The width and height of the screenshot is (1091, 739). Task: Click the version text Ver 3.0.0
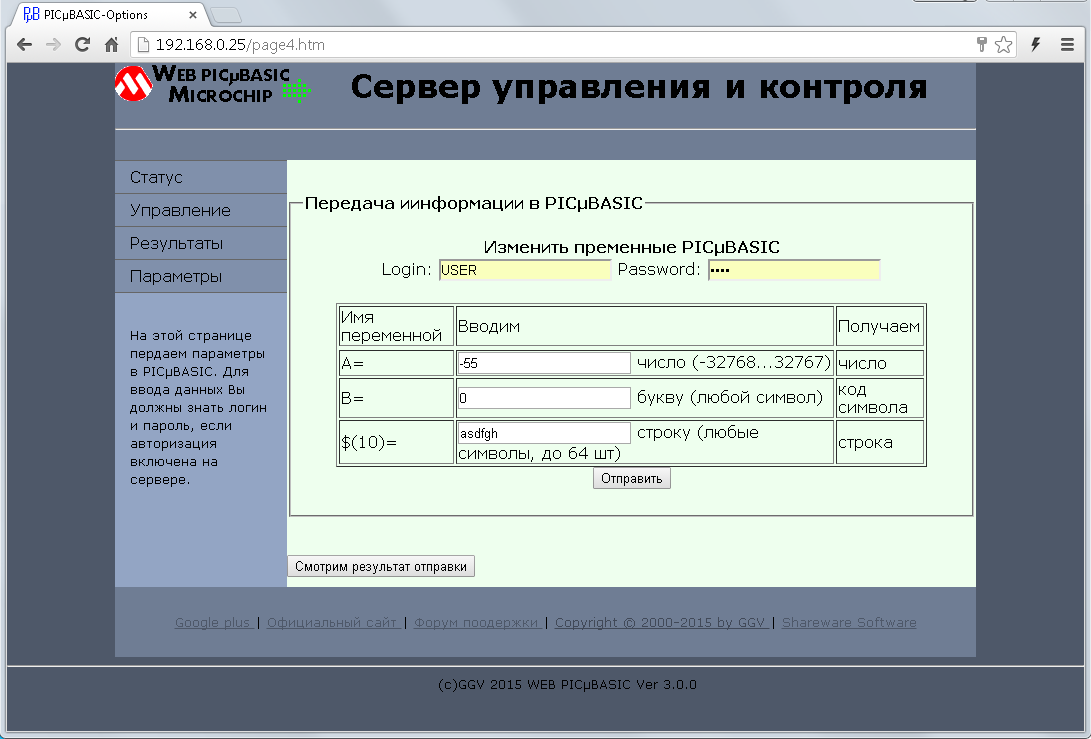pos(667,685)
